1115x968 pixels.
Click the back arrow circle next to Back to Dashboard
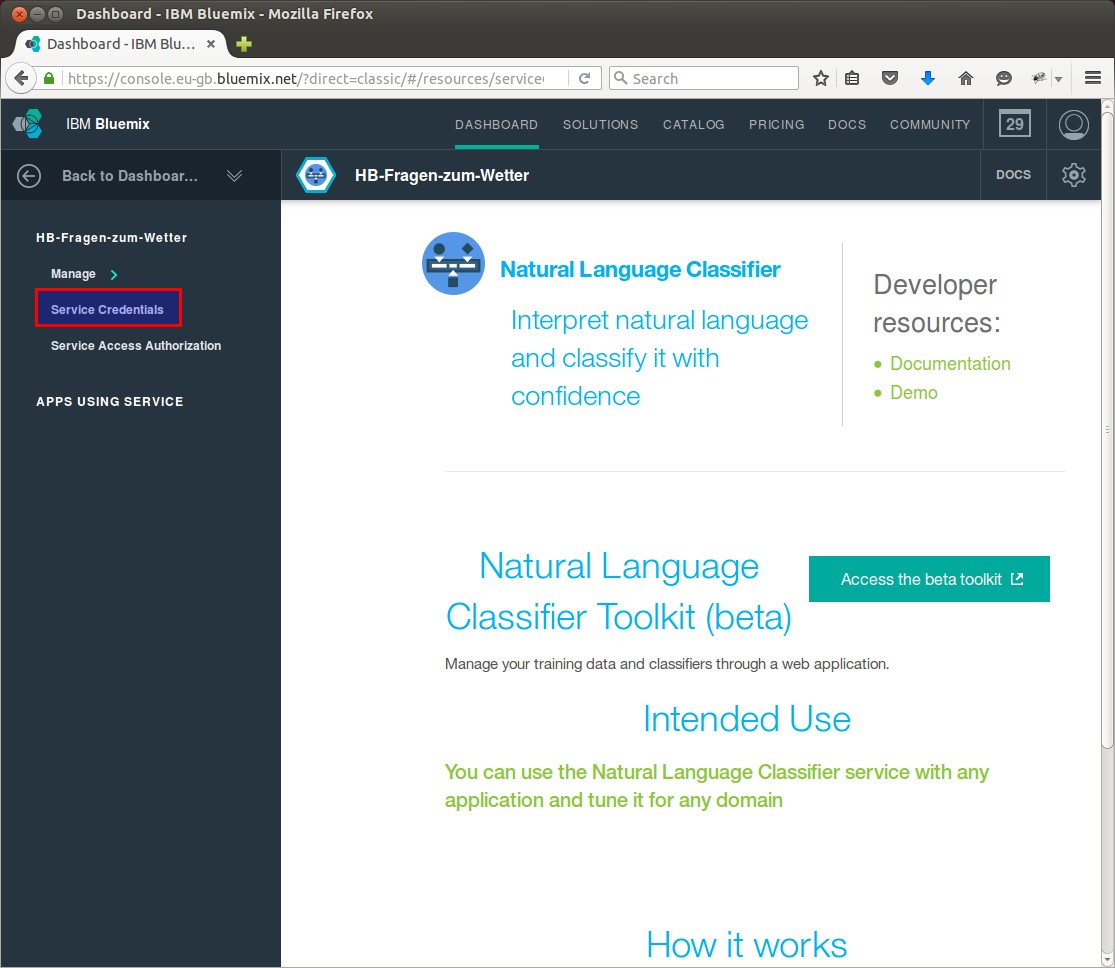(x=29, y=176)
